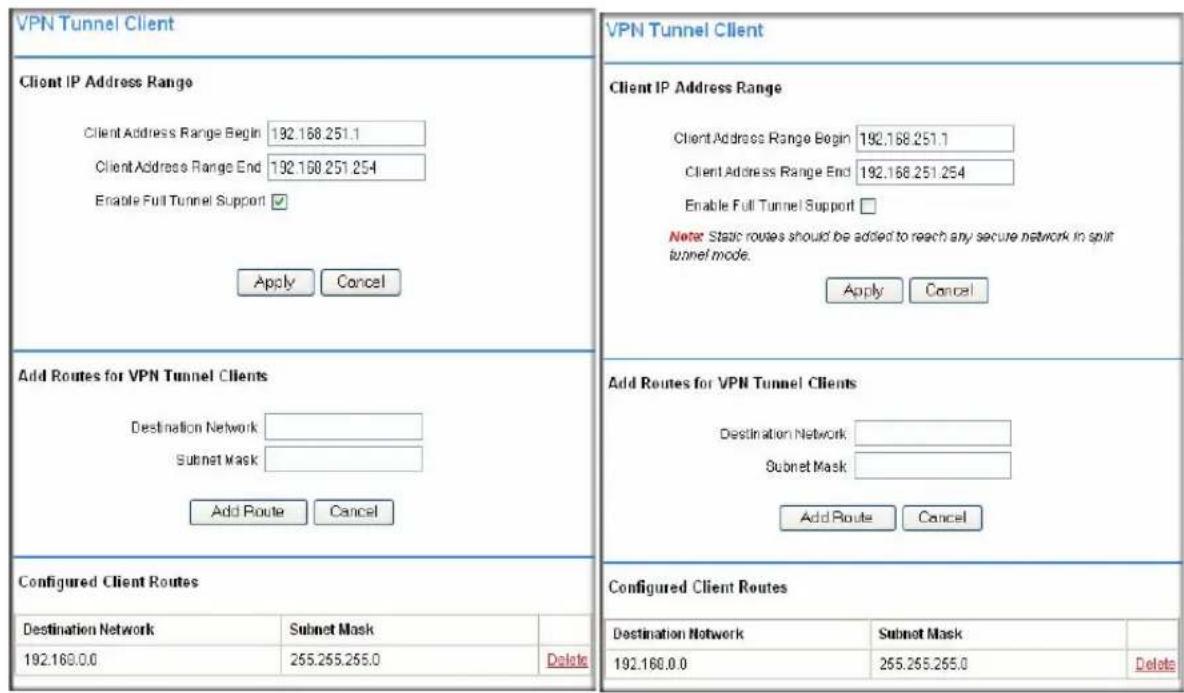Click Destination Network column header, left table
Image resolution: width=1184 pixels, height=693 pixels.
point(89,630)
